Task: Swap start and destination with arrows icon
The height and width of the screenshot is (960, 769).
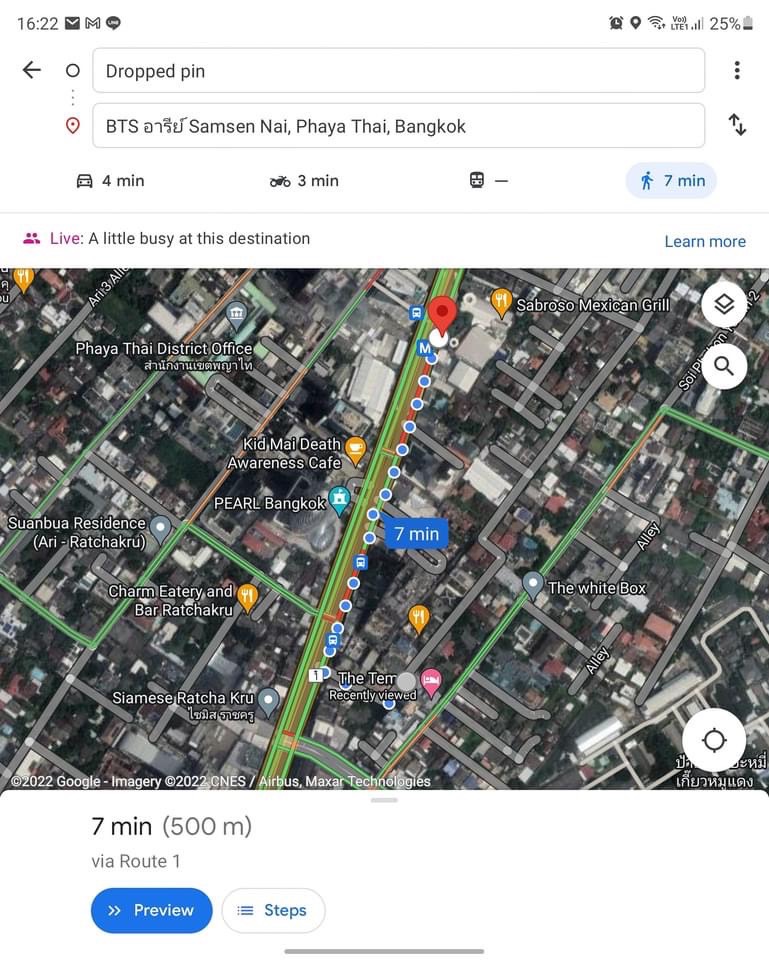Action: tap(737, 124)
